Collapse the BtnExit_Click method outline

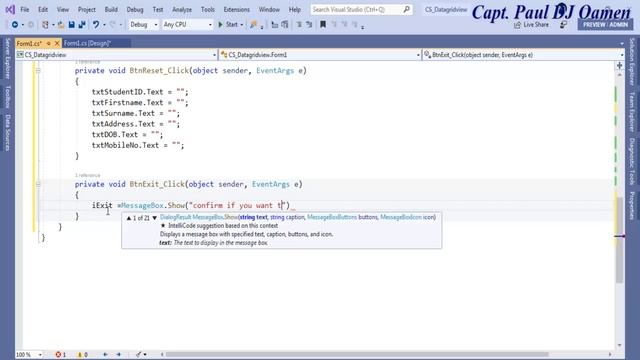[38, 184]
